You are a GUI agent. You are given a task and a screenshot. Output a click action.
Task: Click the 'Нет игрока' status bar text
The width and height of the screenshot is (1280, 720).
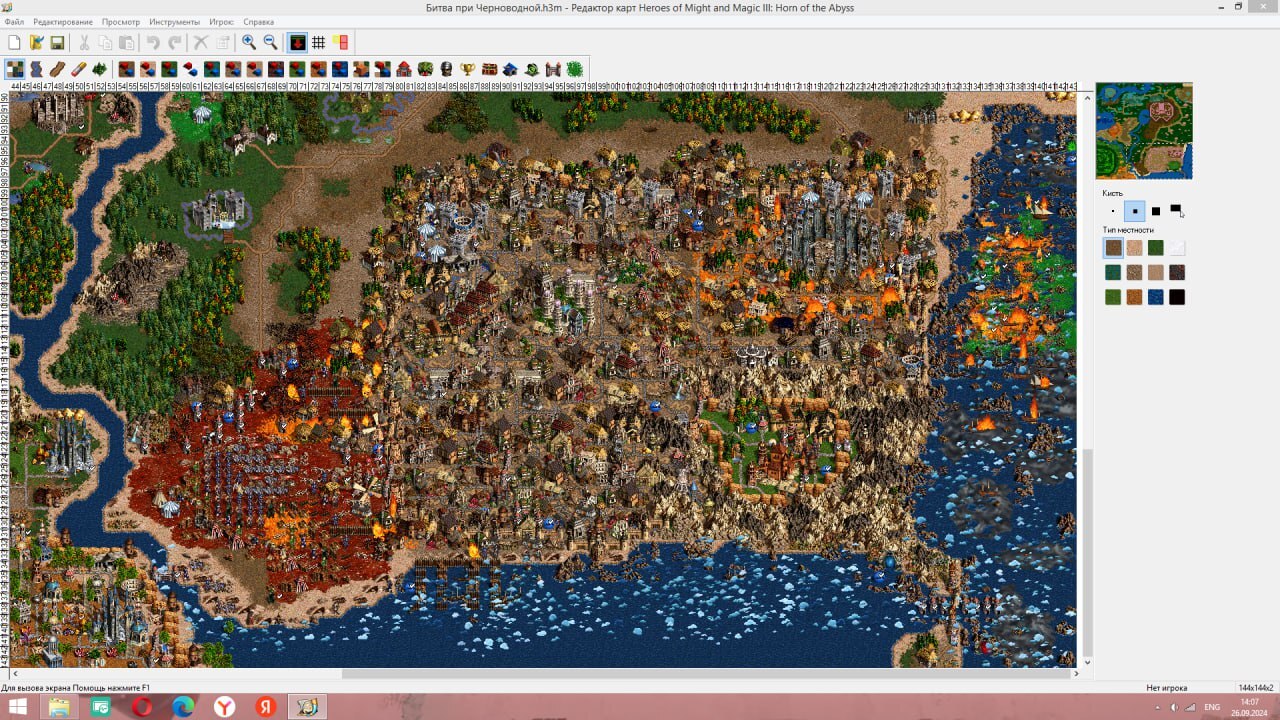[1165, 688]
